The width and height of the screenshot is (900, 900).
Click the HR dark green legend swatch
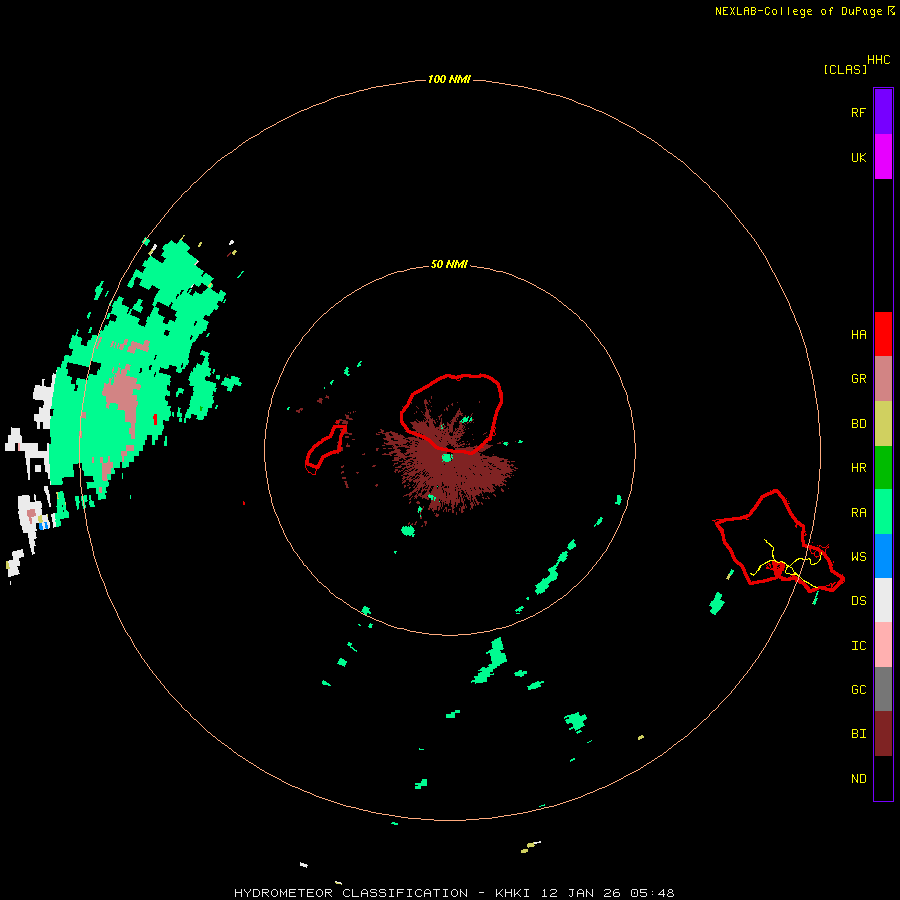coord(883,468)
